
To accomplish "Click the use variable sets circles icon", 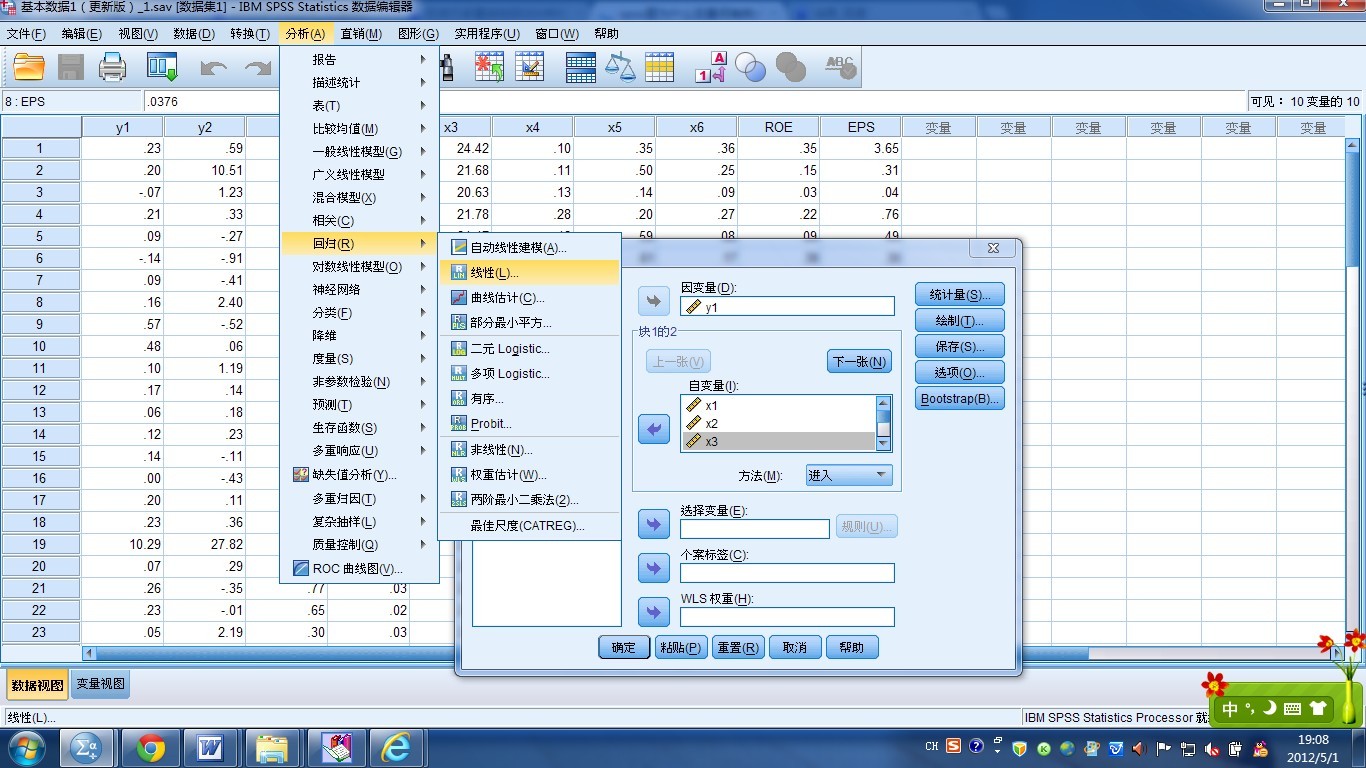I will (750, 67).
